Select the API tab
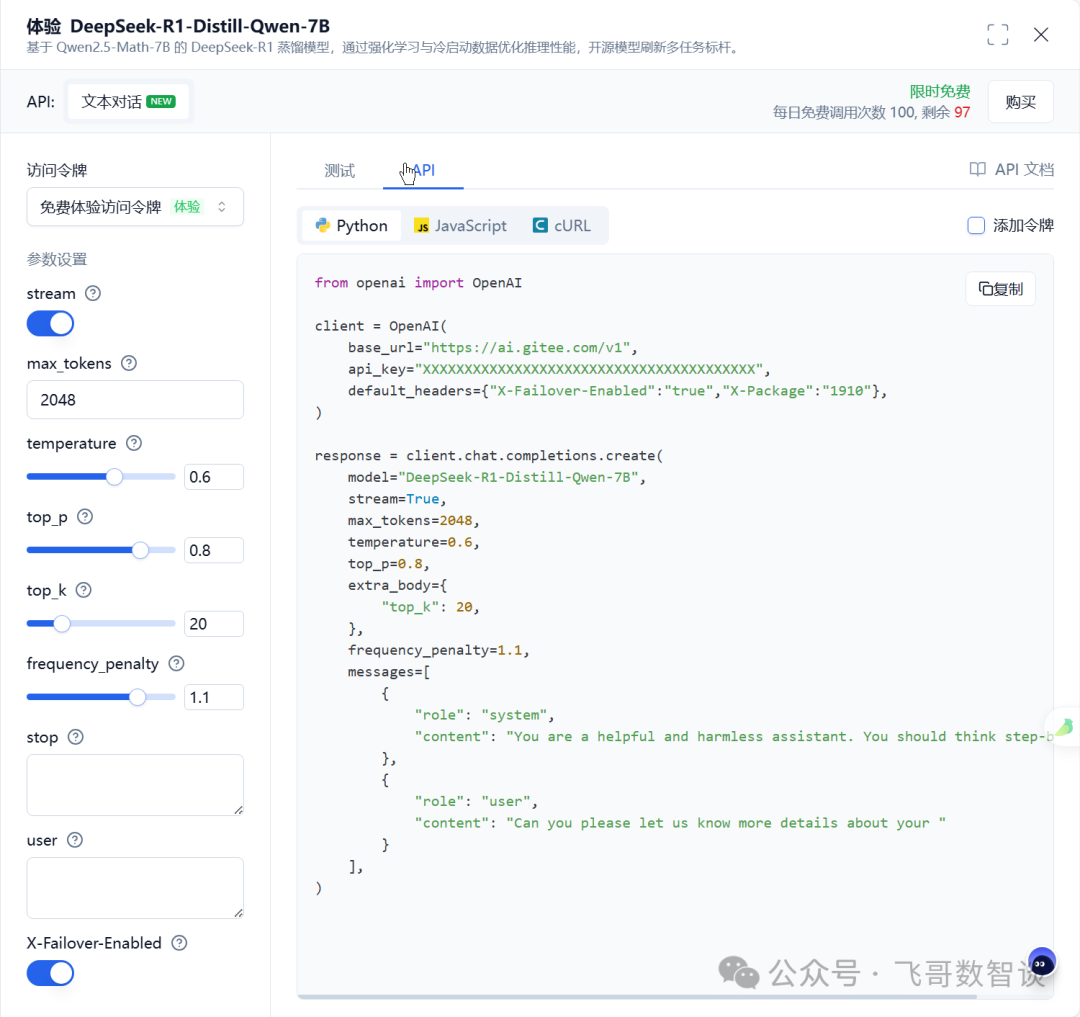 pyautogui.click(x=423, y=170)
